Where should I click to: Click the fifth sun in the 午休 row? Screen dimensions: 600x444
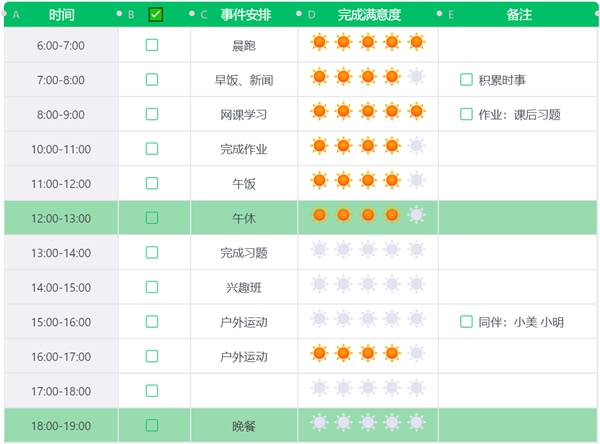tap(416, 215)
